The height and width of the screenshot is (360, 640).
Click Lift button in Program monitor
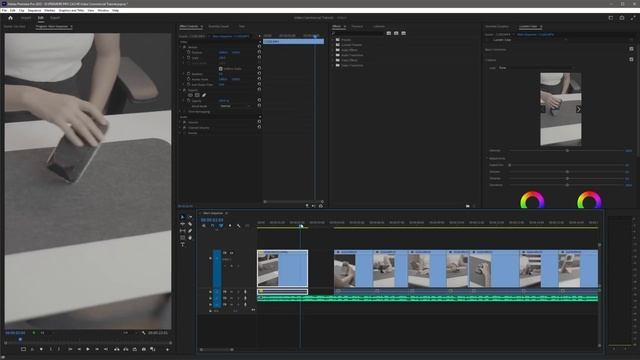point(117,349)
